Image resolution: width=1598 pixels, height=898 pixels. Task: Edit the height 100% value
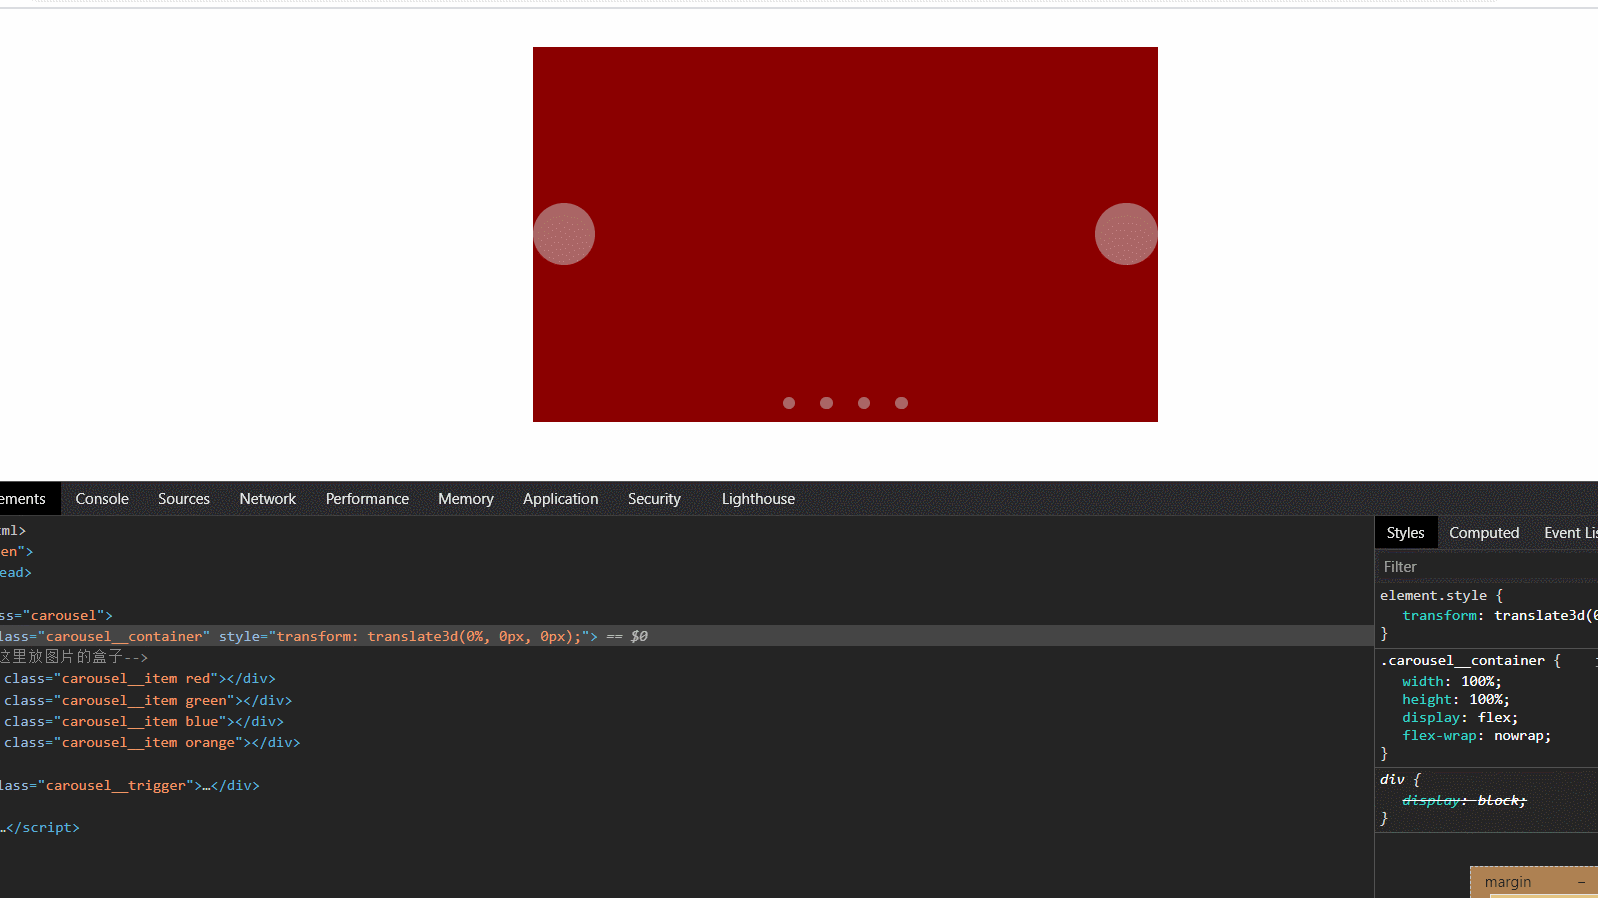point(1485,699)
